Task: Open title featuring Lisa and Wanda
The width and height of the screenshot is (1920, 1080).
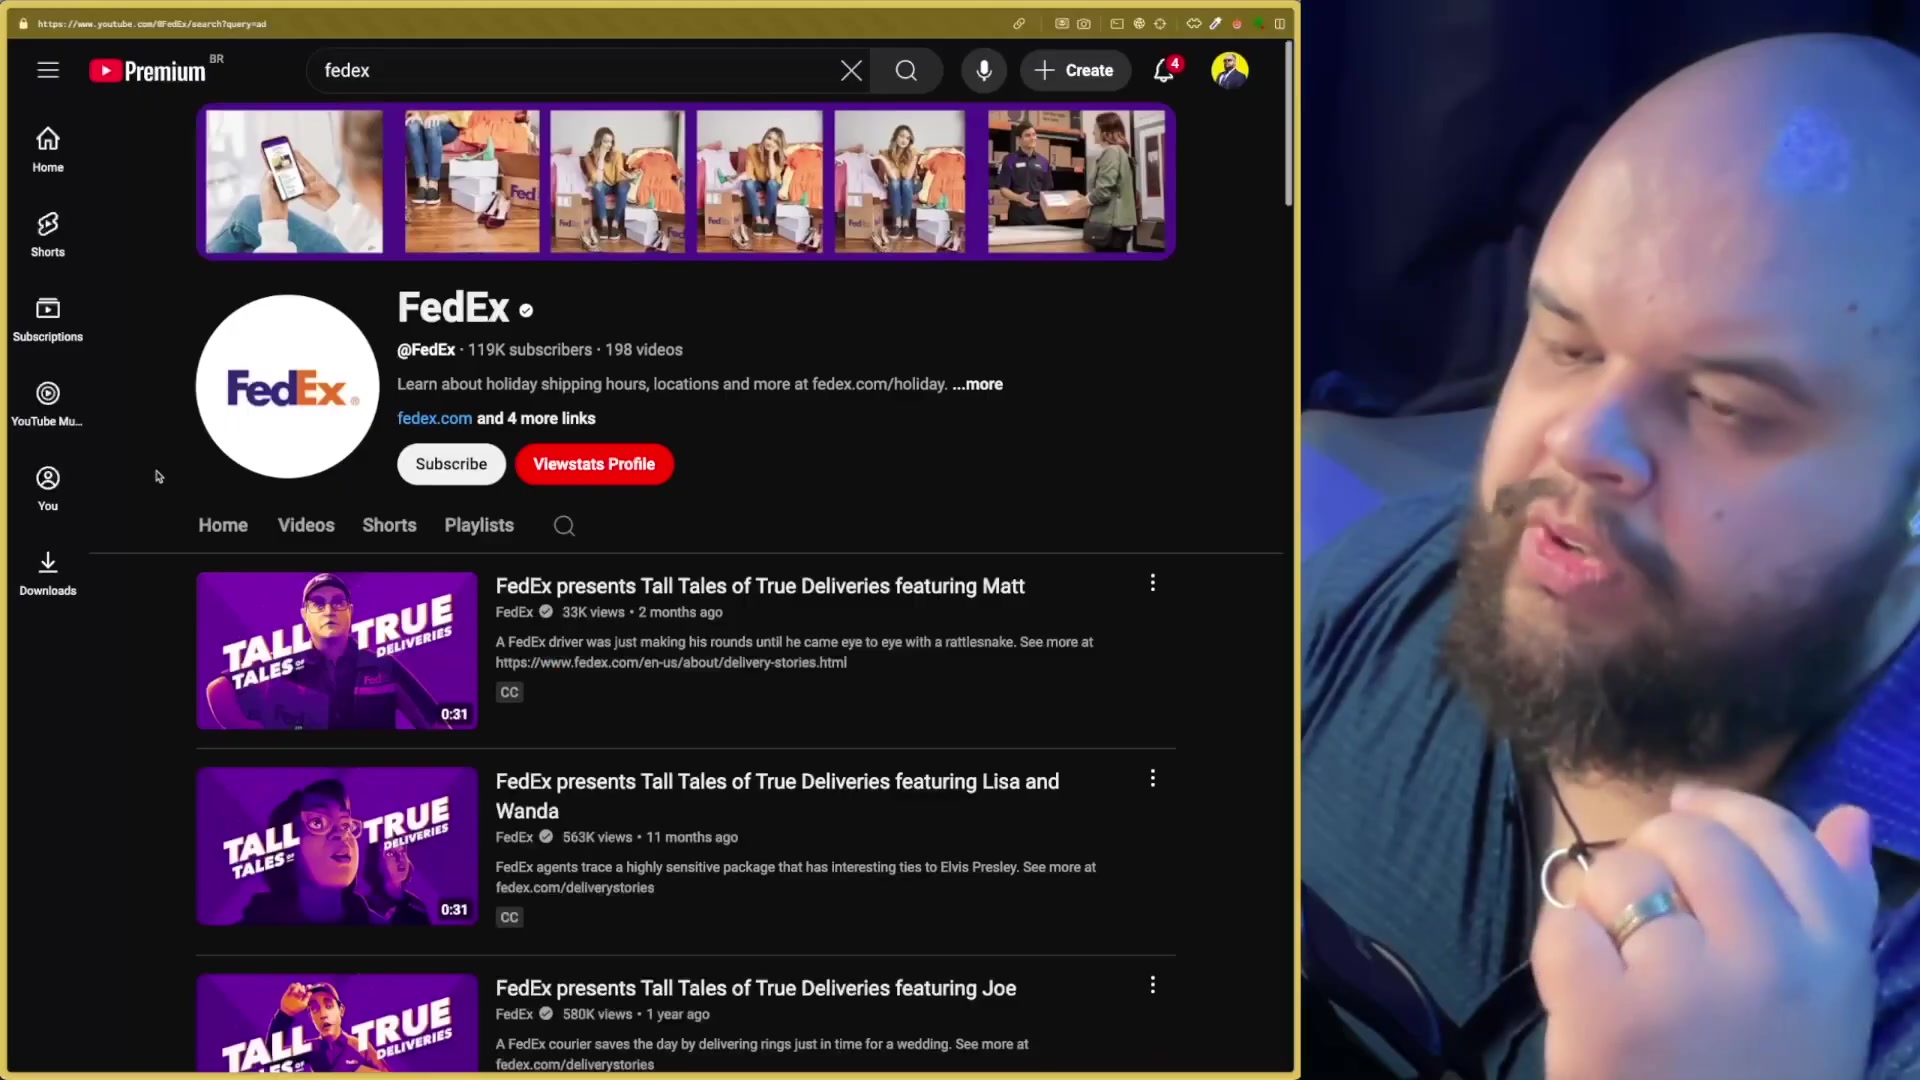Action: [x=777, y=796]
